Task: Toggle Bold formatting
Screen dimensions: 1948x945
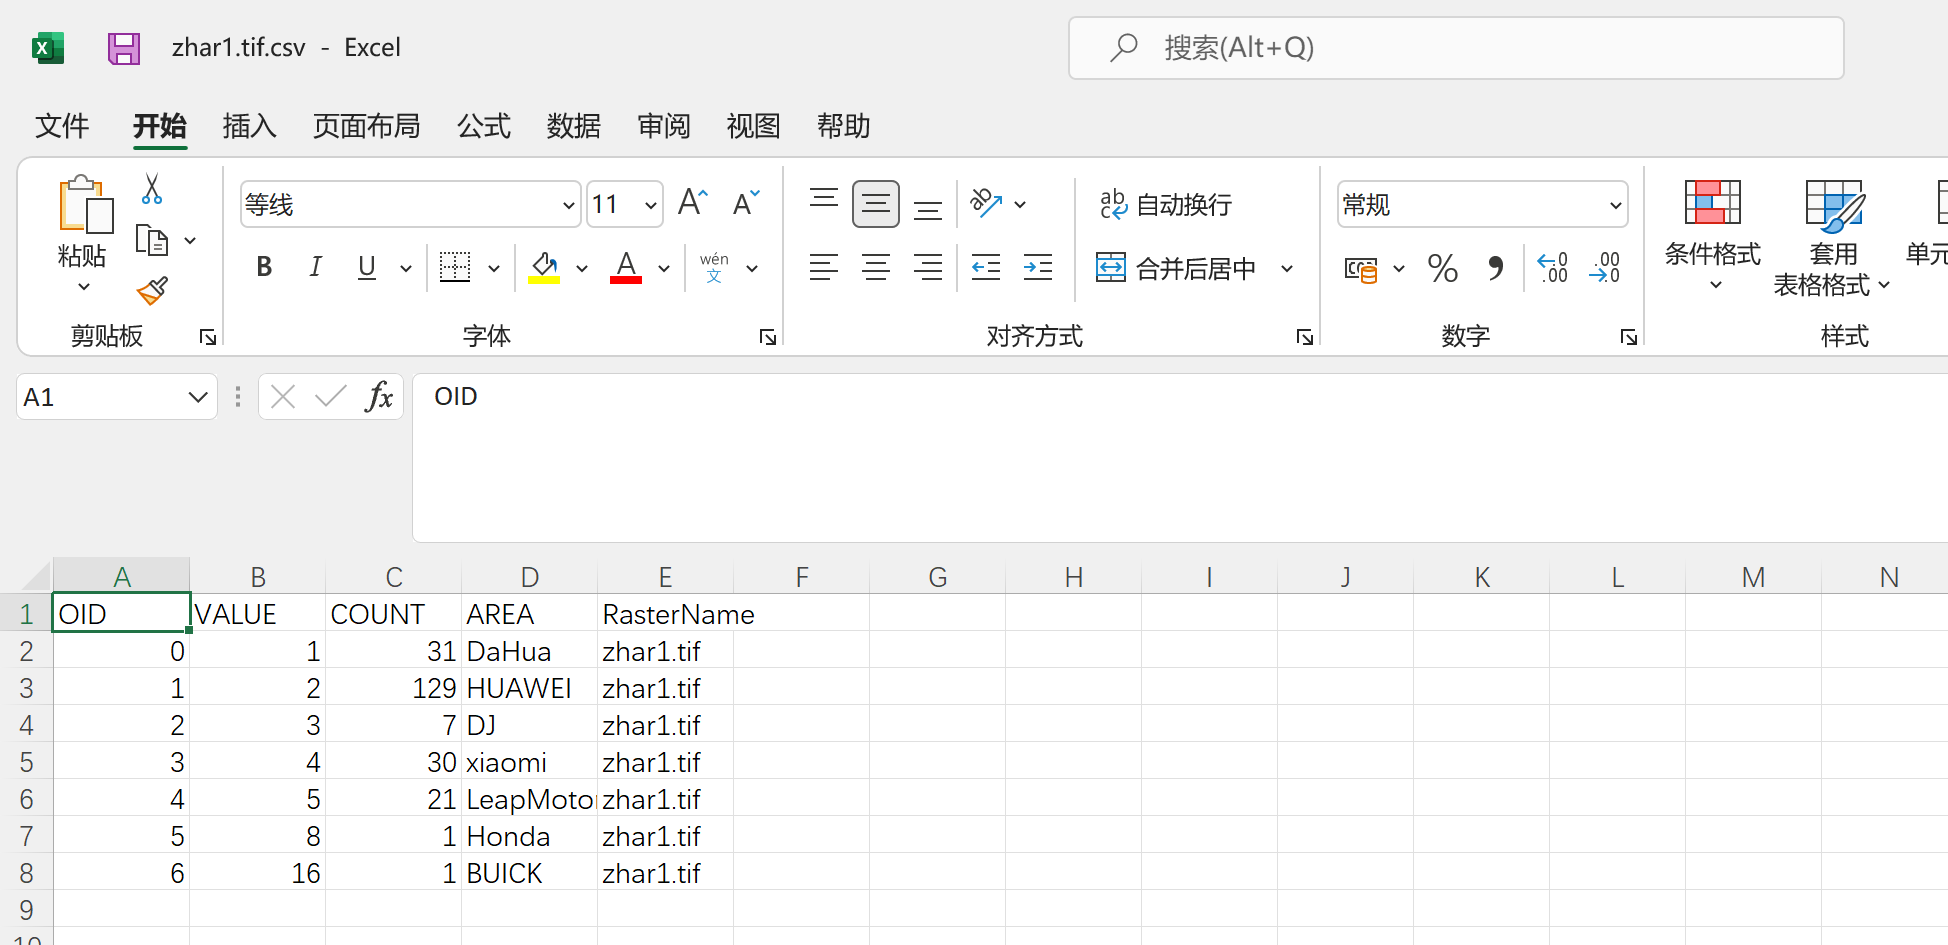Action: [x=264, y=267]
